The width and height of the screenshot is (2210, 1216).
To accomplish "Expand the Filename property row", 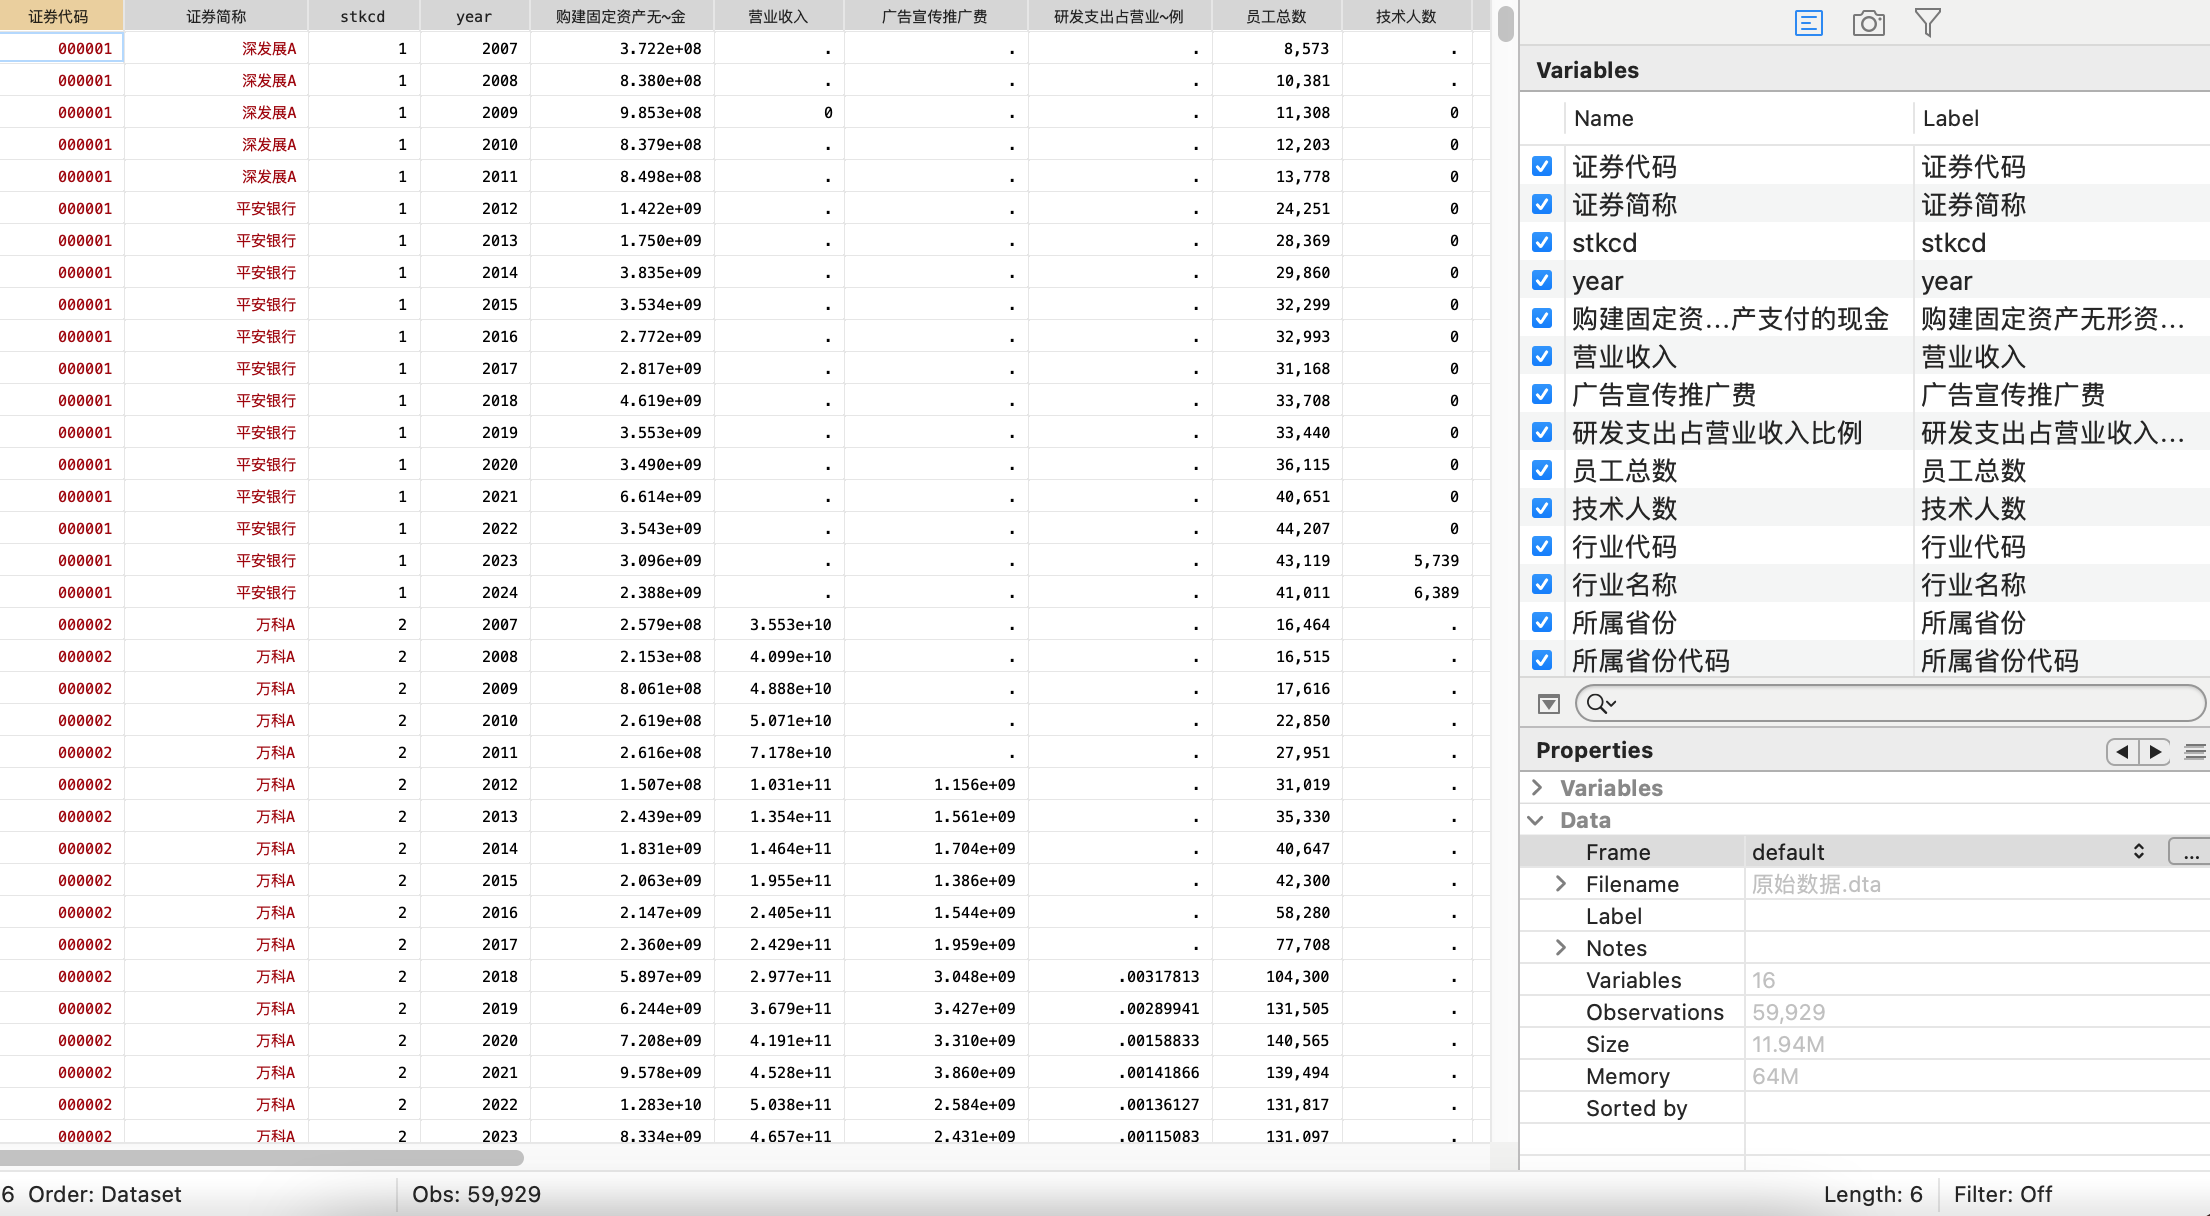I will pyautogui.click(x=1561, y=884).
